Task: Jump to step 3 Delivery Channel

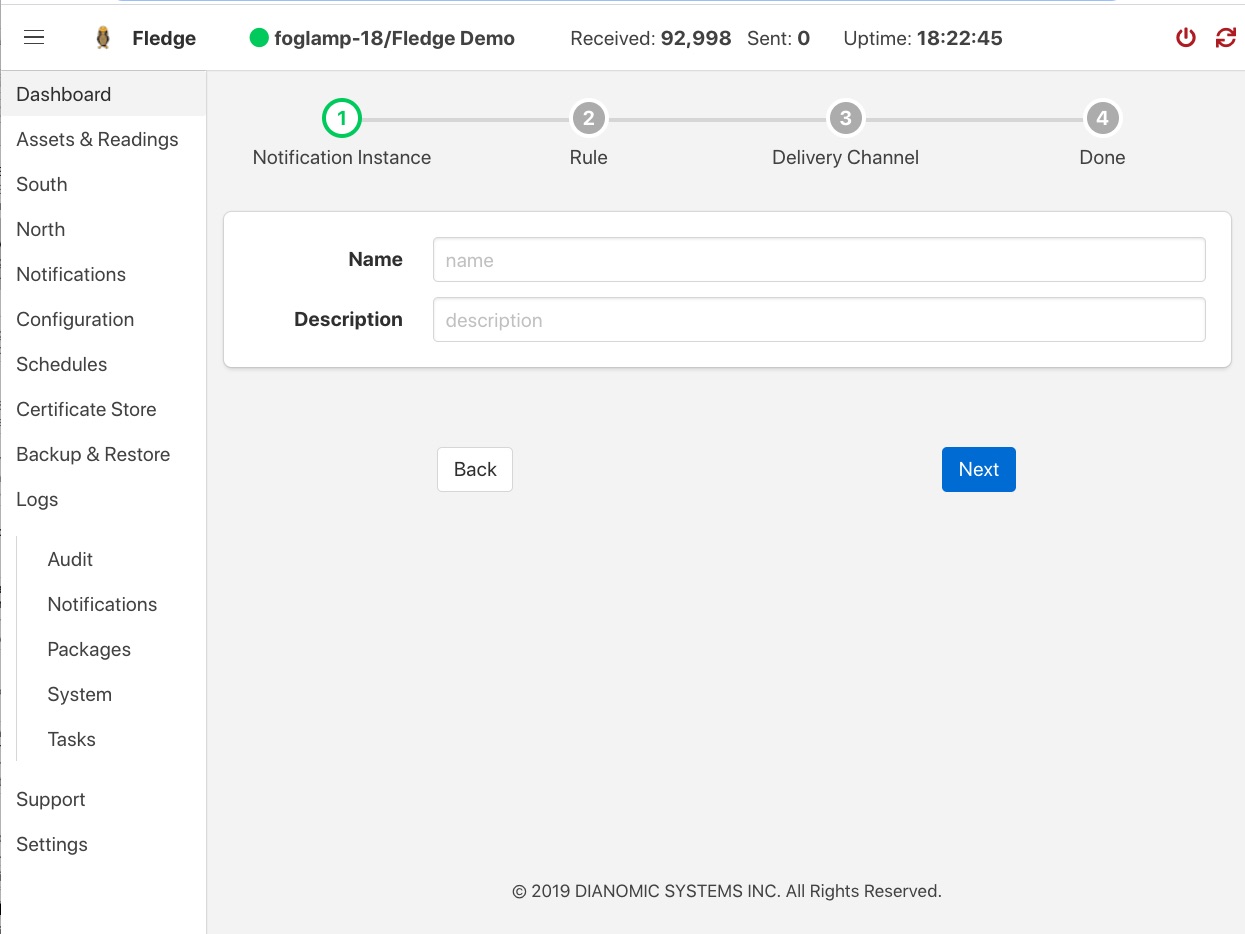Action: point(845,119)
